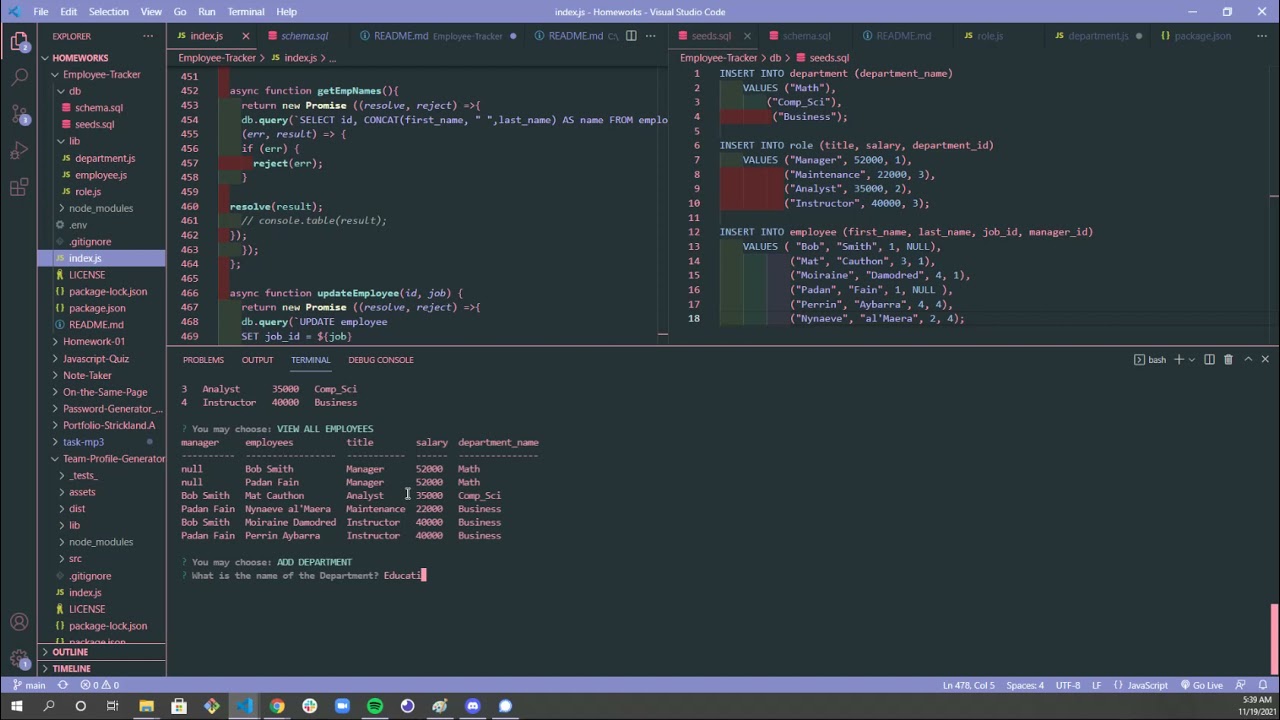Open the Extensions view
Image resolution: width=1280 pixels, height=720 pixels.
tap(19, 187)
